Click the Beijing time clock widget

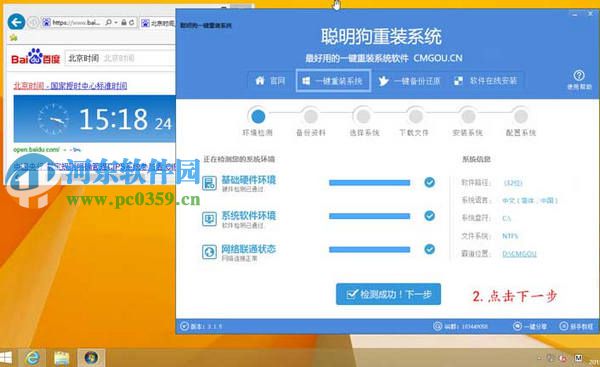(x=95, y=119)
